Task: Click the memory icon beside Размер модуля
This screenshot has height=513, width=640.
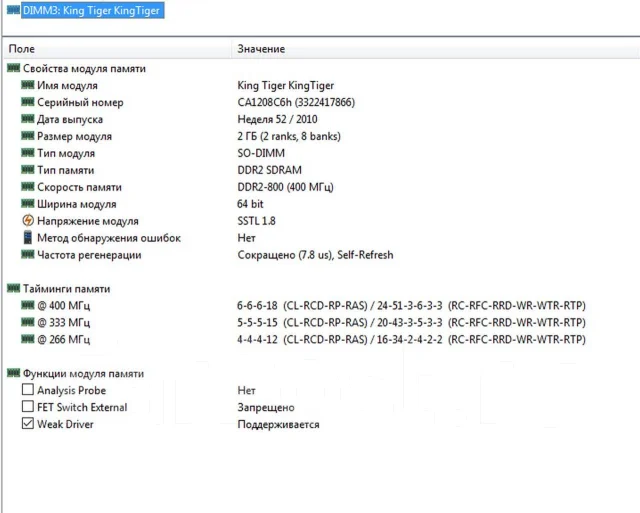Action: [x=27, y=136]
